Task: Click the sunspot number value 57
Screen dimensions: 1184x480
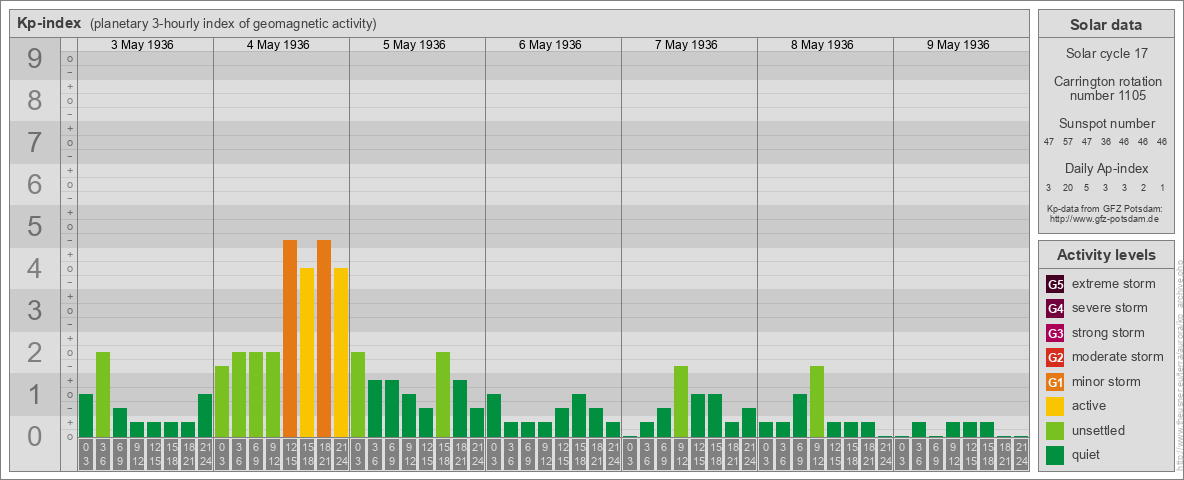Action: (1068, 142)
